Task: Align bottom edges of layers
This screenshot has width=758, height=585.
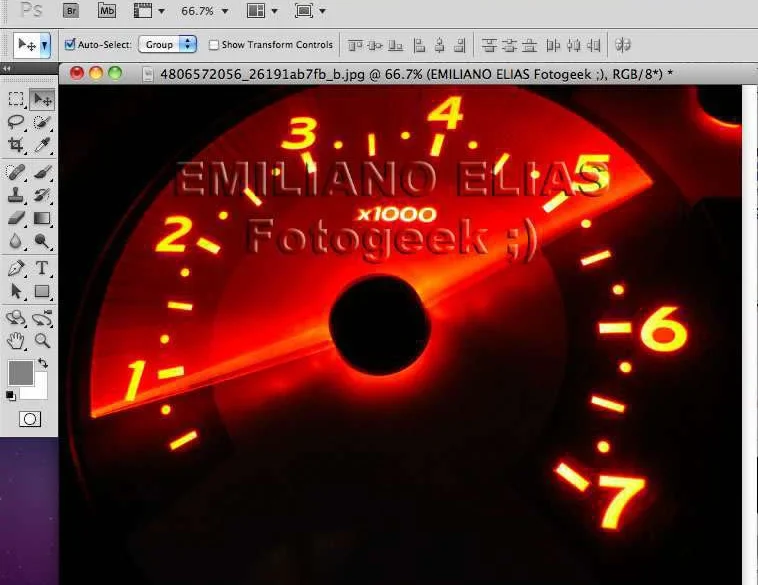Action: [395, 45]
